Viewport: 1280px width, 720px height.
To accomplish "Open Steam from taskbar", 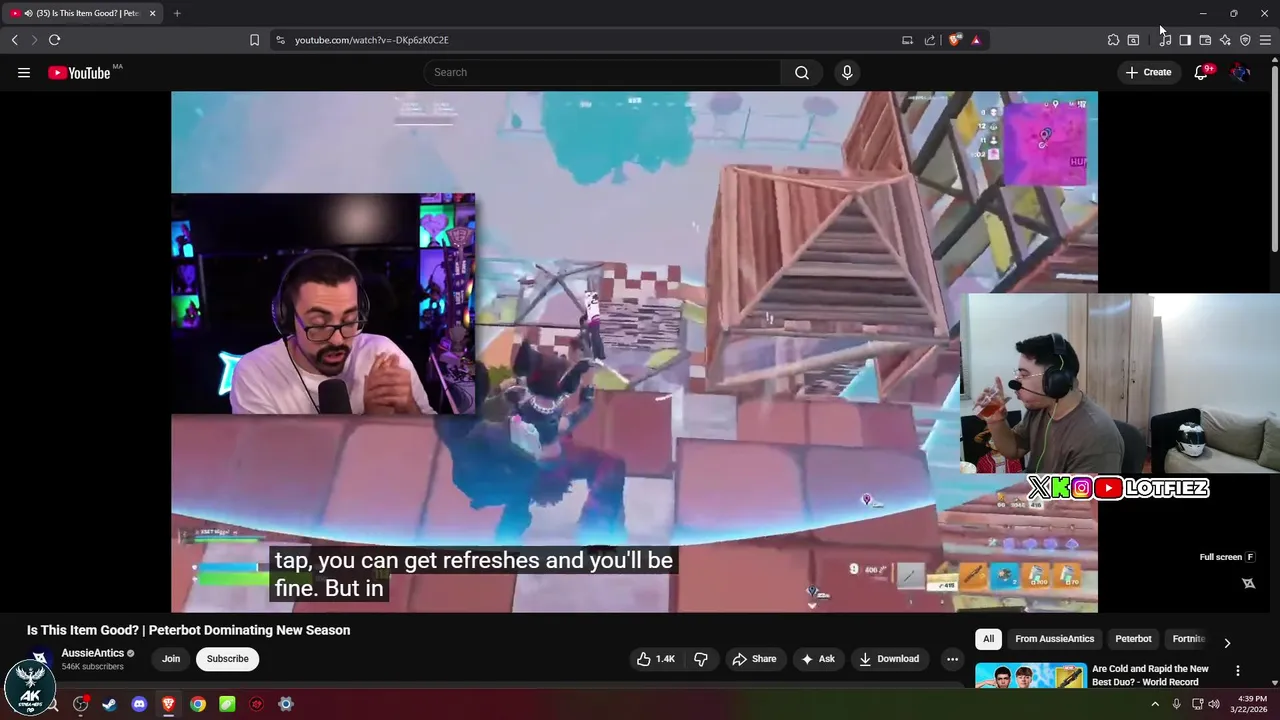I will click(110, 704).
